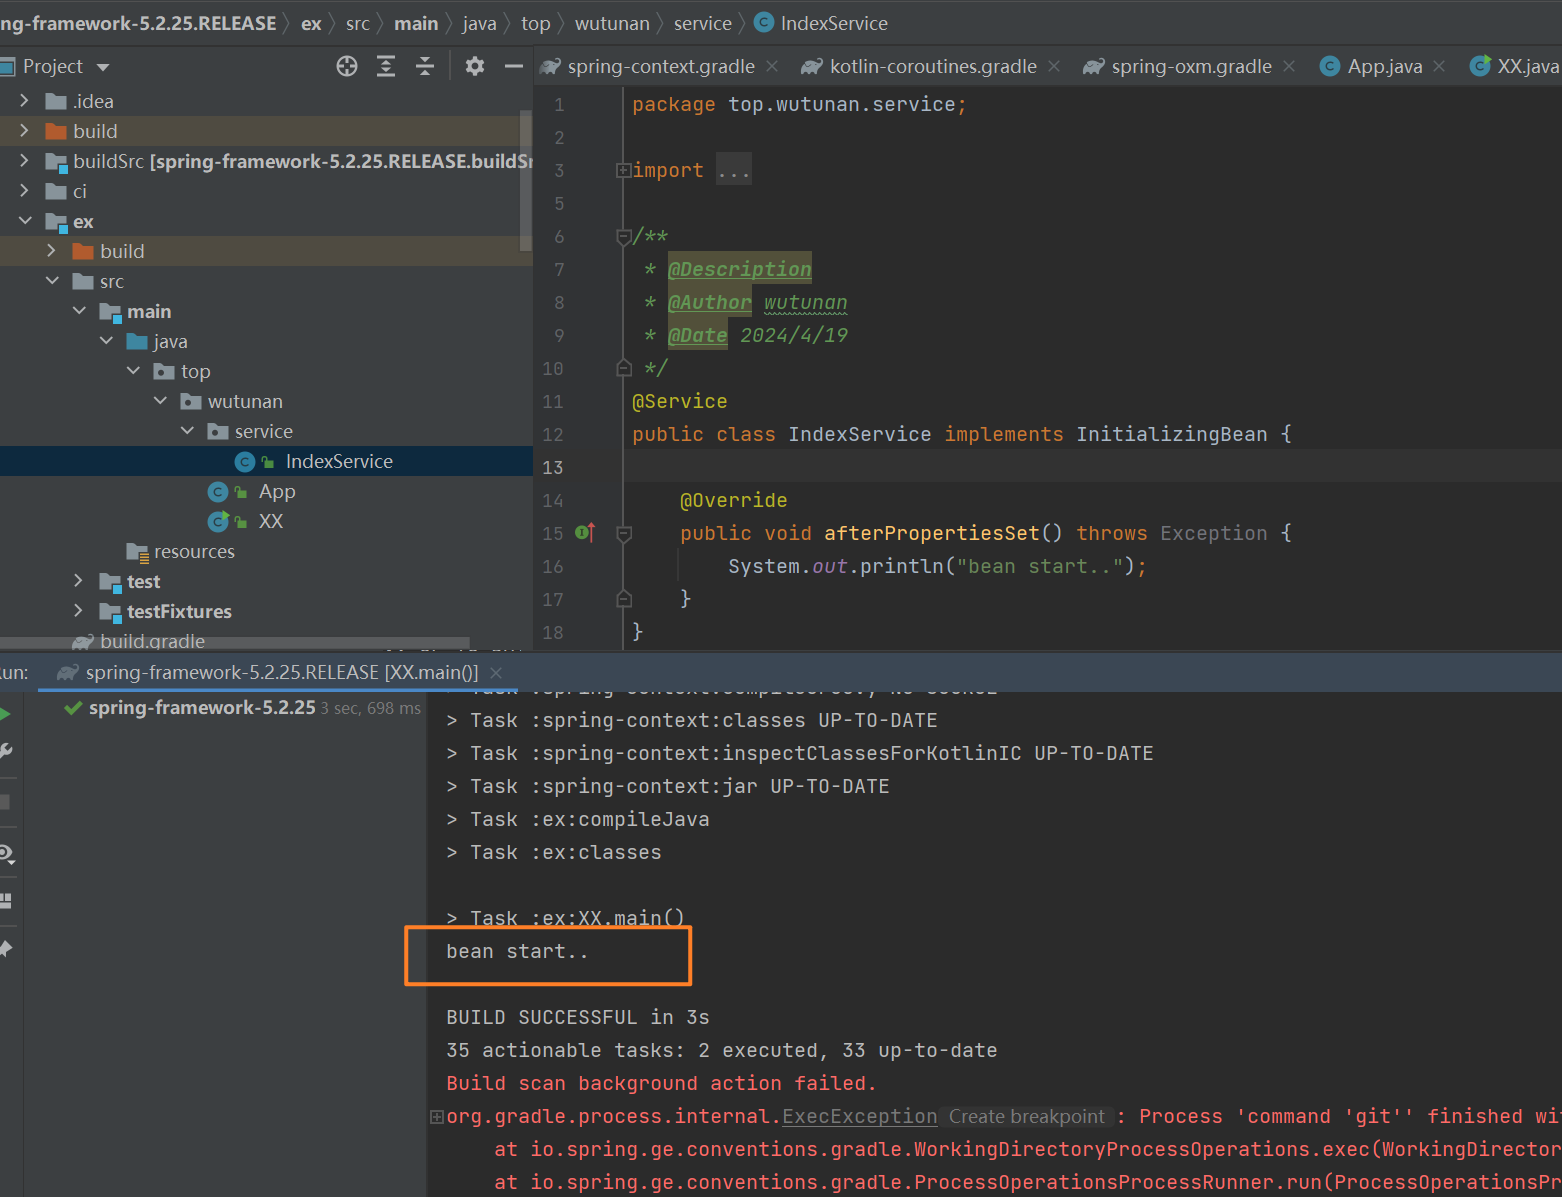Close the kotlin-coroutines.gradle tab
Viewport: 1562px width, 1197px height.
point(1054,67)
